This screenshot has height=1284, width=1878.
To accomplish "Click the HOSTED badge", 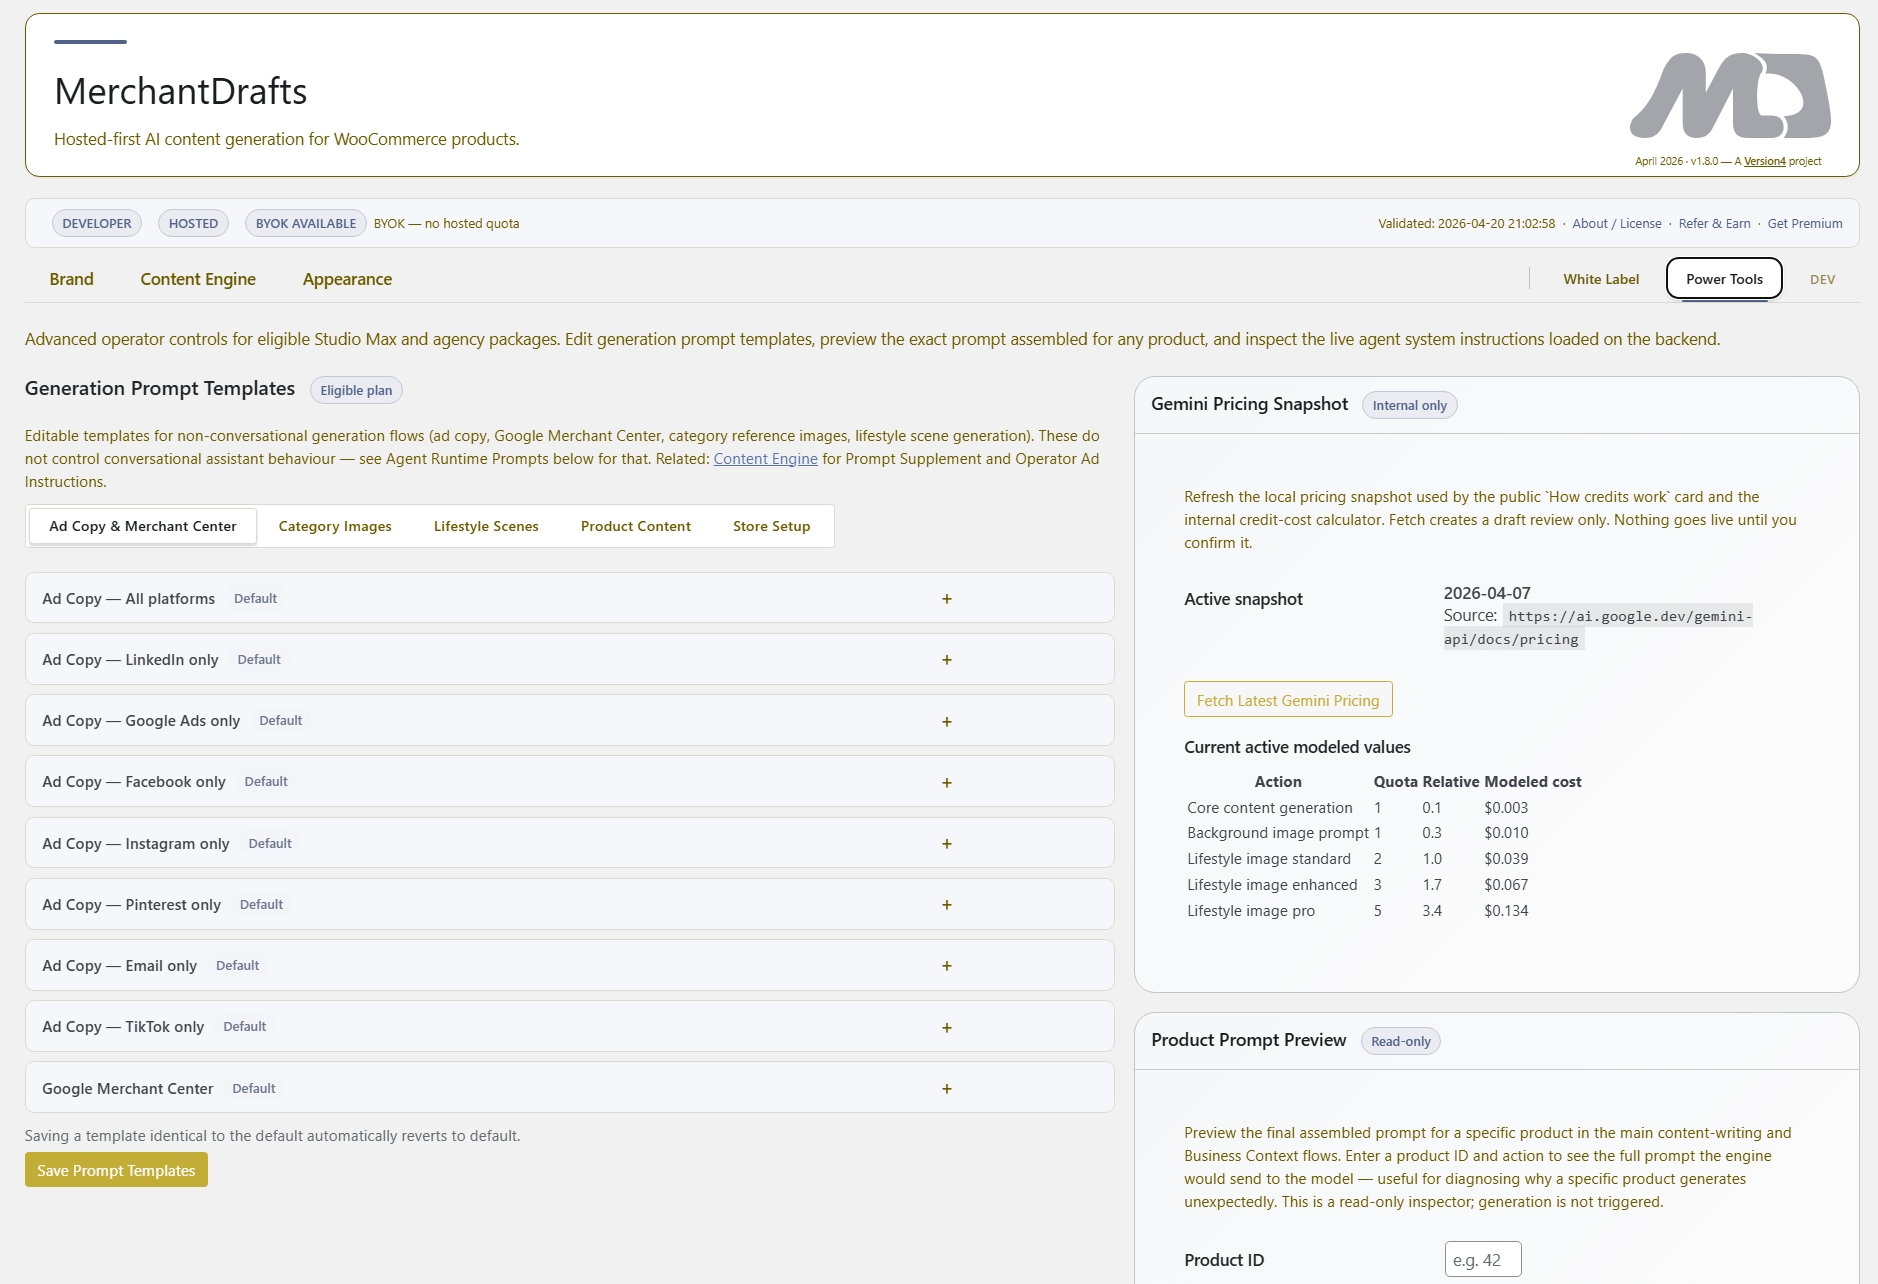I will pyautogui.click(x=193, y=223).
